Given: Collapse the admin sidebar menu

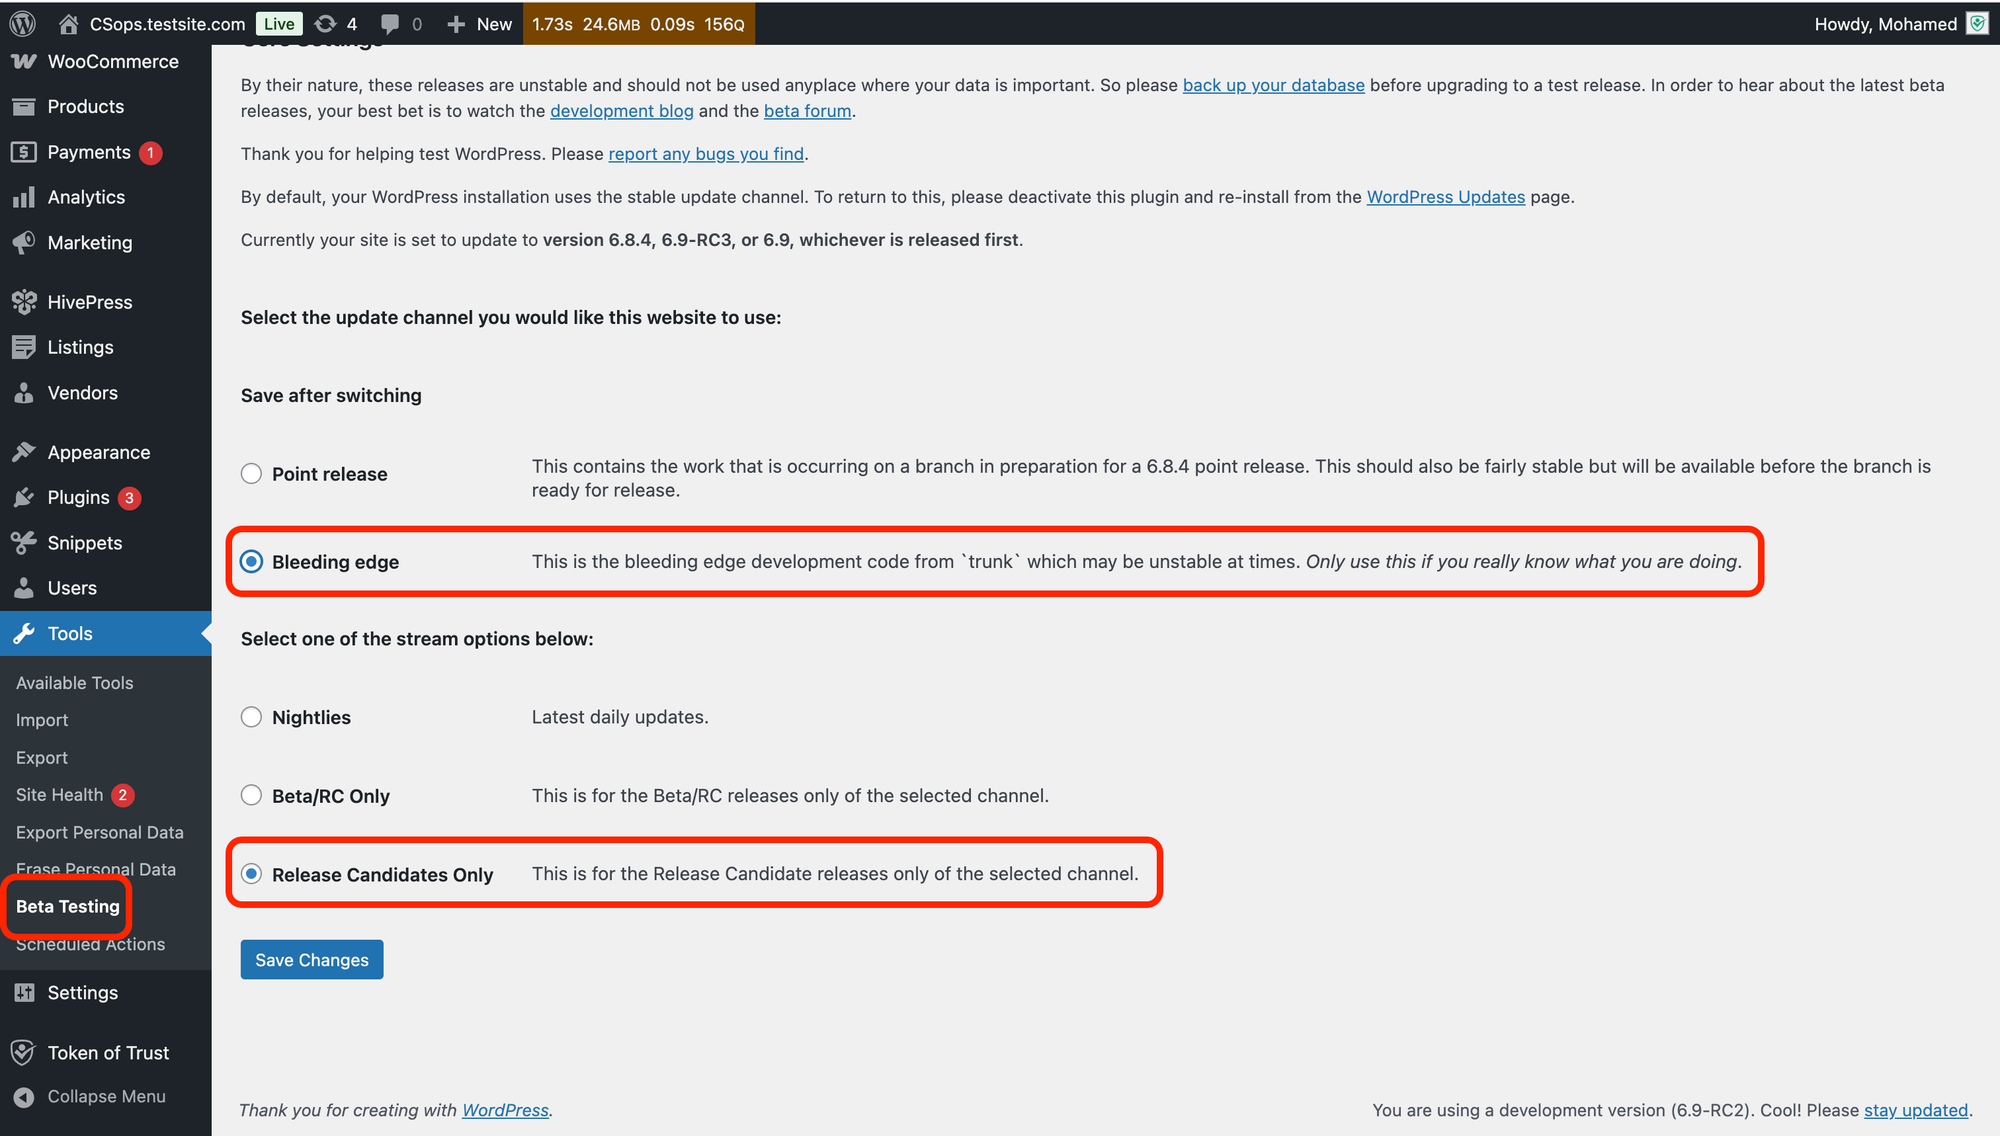Looking at the screenshot, I should pos(105,1096).
